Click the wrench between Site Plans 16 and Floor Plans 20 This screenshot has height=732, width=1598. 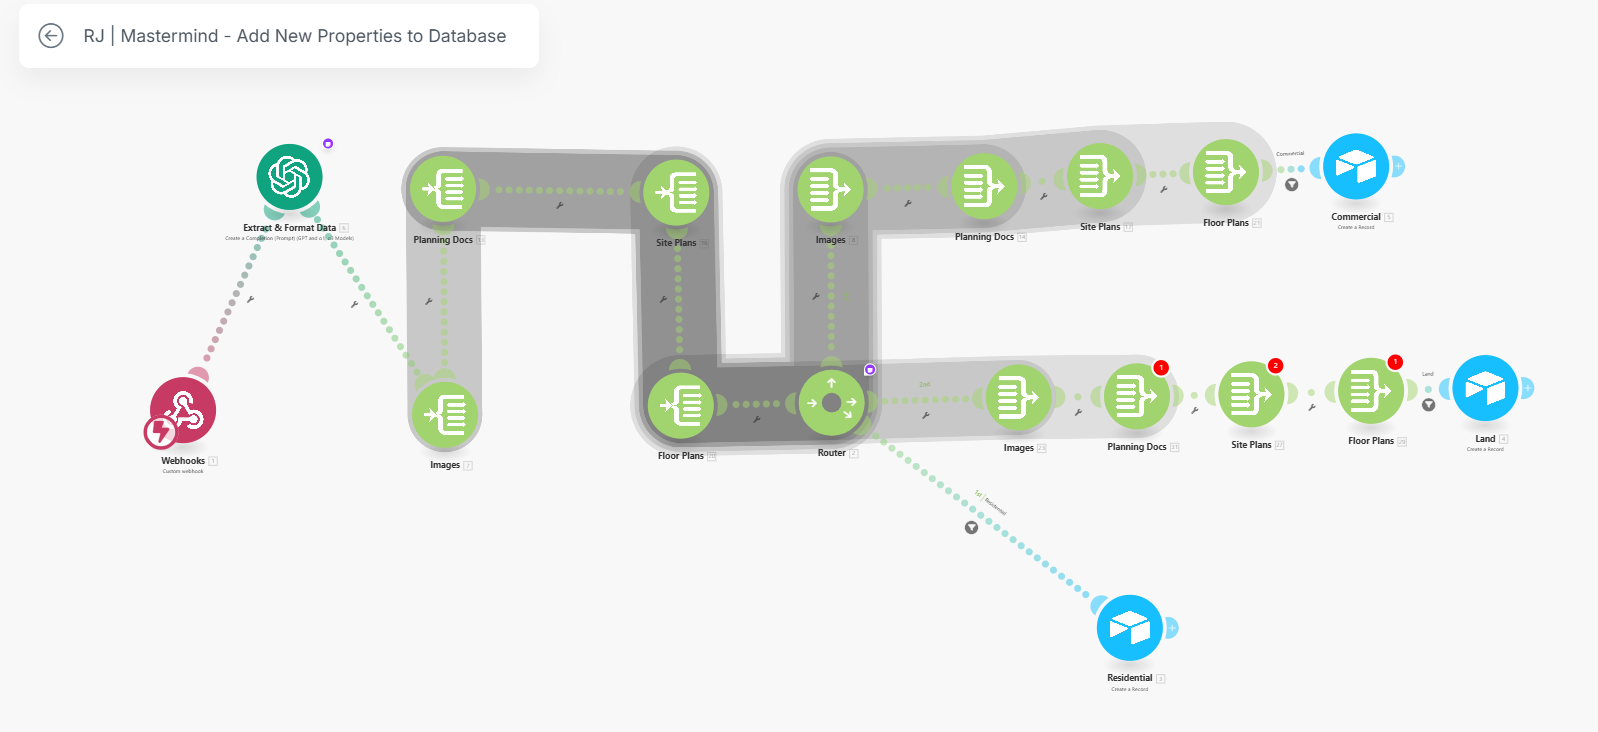pyautogui.click(x=662, y=299)
